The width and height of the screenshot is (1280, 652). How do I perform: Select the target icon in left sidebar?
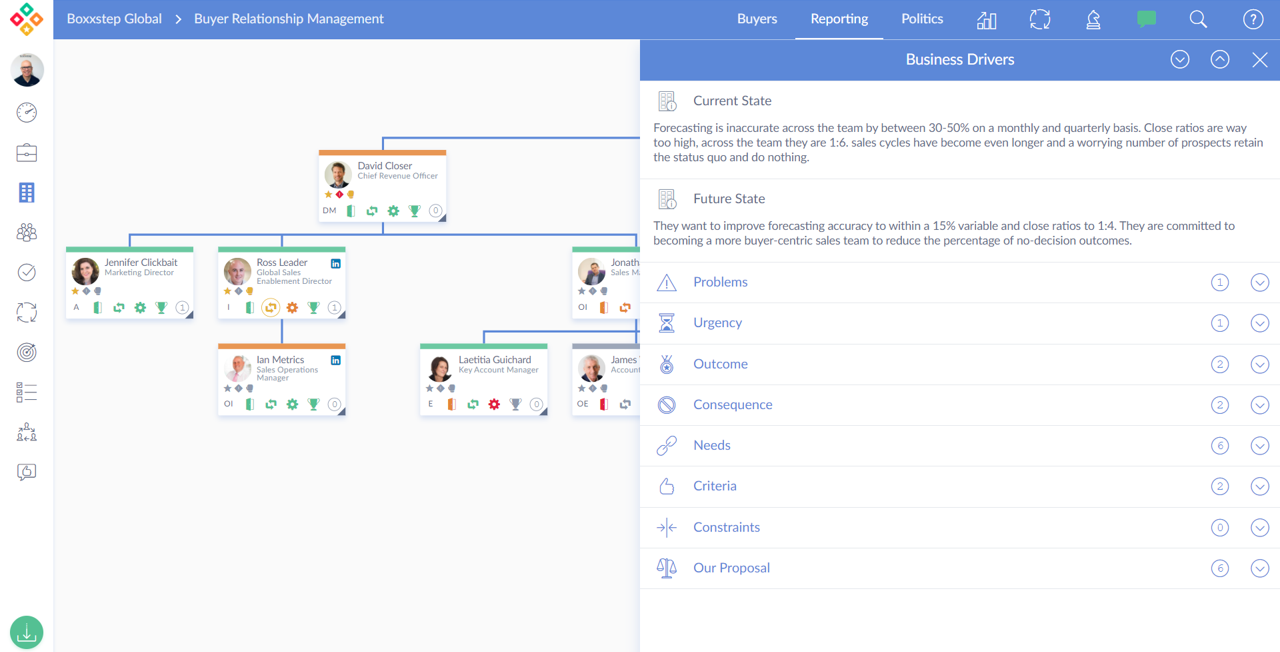27,352
